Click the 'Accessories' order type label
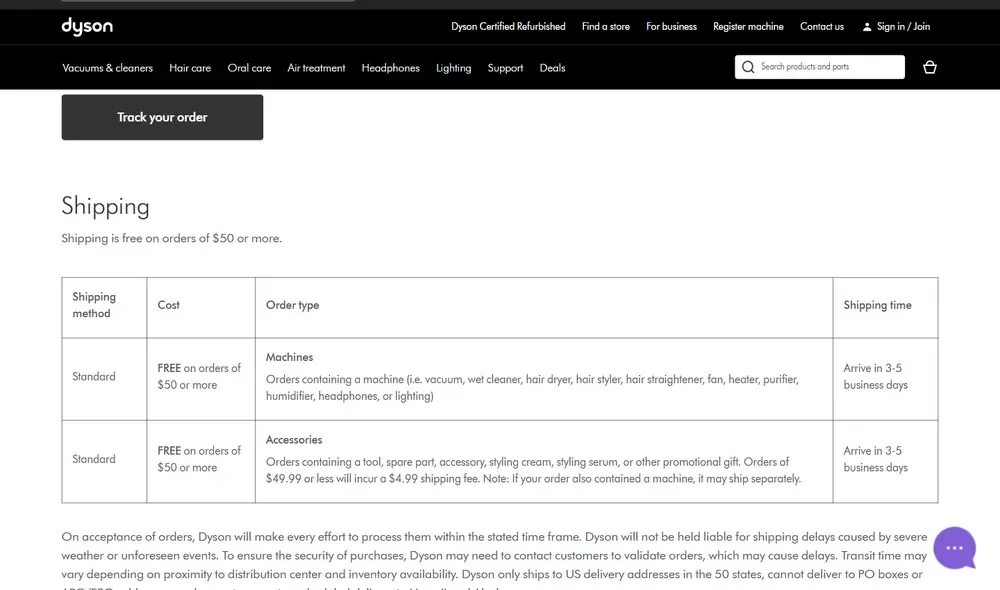The image size is (1000, 590). click(x=294, y=439)
